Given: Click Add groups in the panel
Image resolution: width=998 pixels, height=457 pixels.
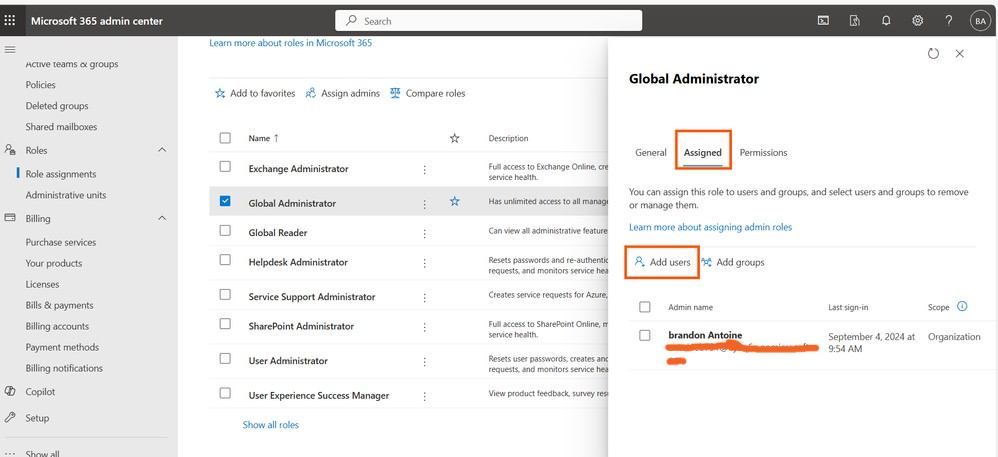Looking at the screenshot, I should click(x=733, y=262).
